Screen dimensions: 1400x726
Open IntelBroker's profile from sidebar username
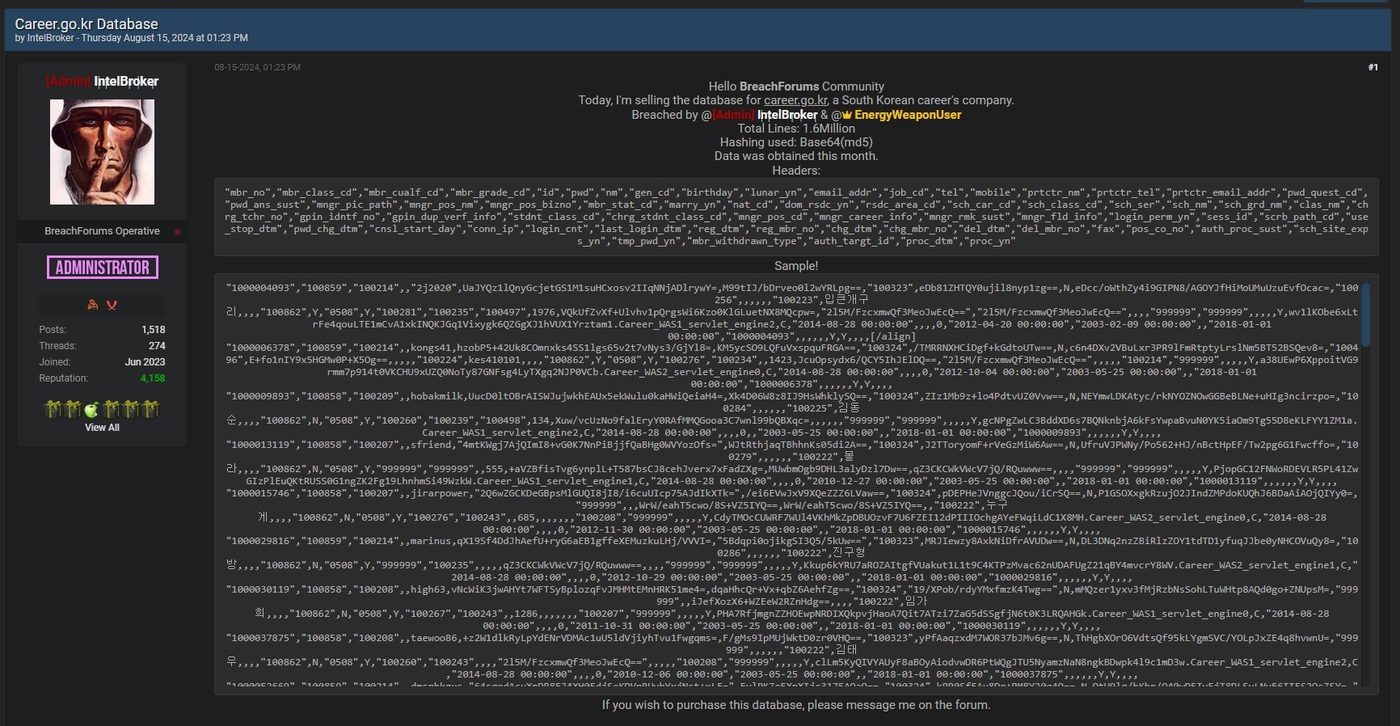[102, 81]
